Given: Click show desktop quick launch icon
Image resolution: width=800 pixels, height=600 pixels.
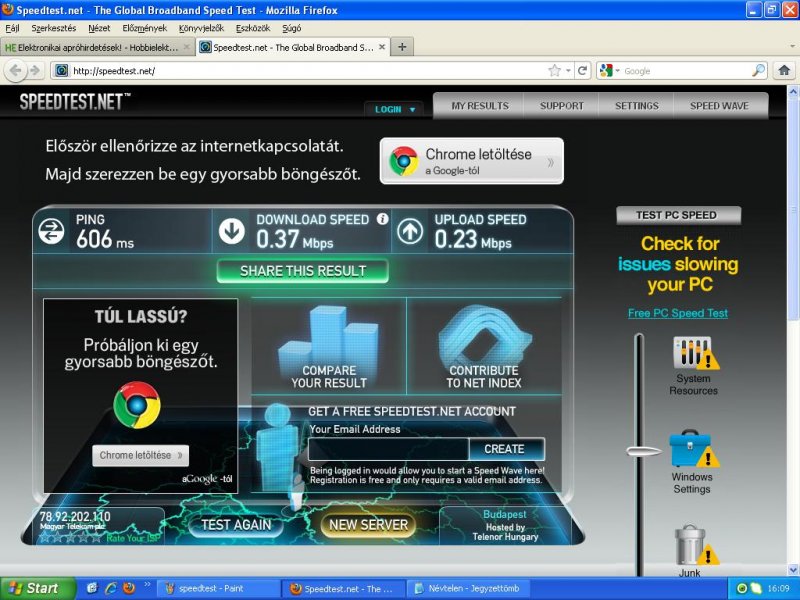Looking at the screenshot, I should [x=92, y=588].
